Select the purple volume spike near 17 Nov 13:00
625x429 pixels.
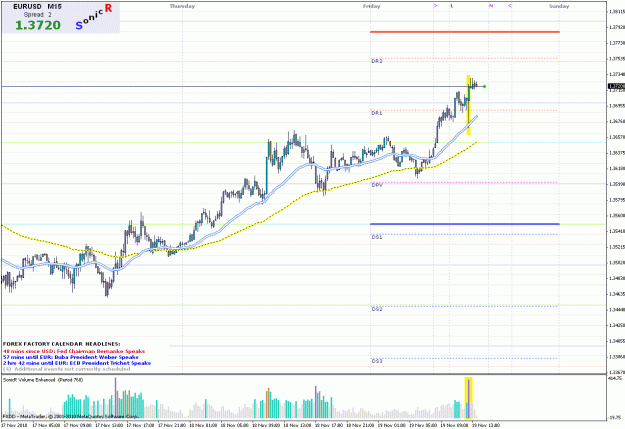pos(116,398)
